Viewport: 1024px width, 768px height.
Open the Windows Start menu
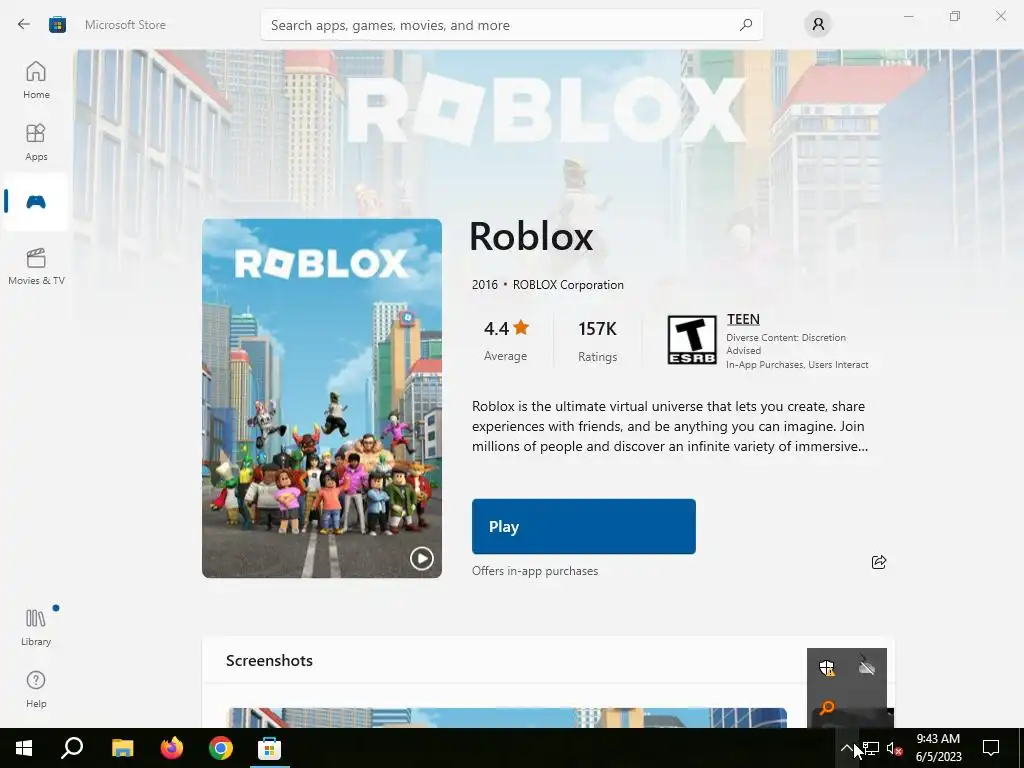[x=24, y=748]
